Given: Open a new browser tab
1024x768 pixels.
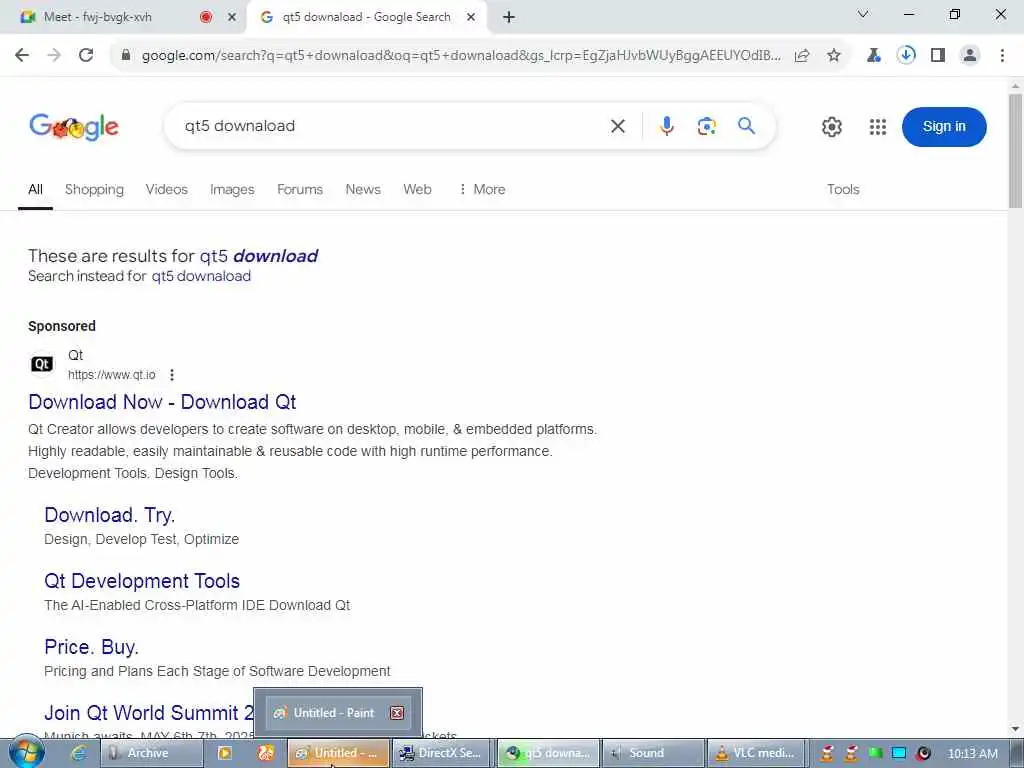Looking at the screenshot, I should pyautogui.click(x=509, y=18).
